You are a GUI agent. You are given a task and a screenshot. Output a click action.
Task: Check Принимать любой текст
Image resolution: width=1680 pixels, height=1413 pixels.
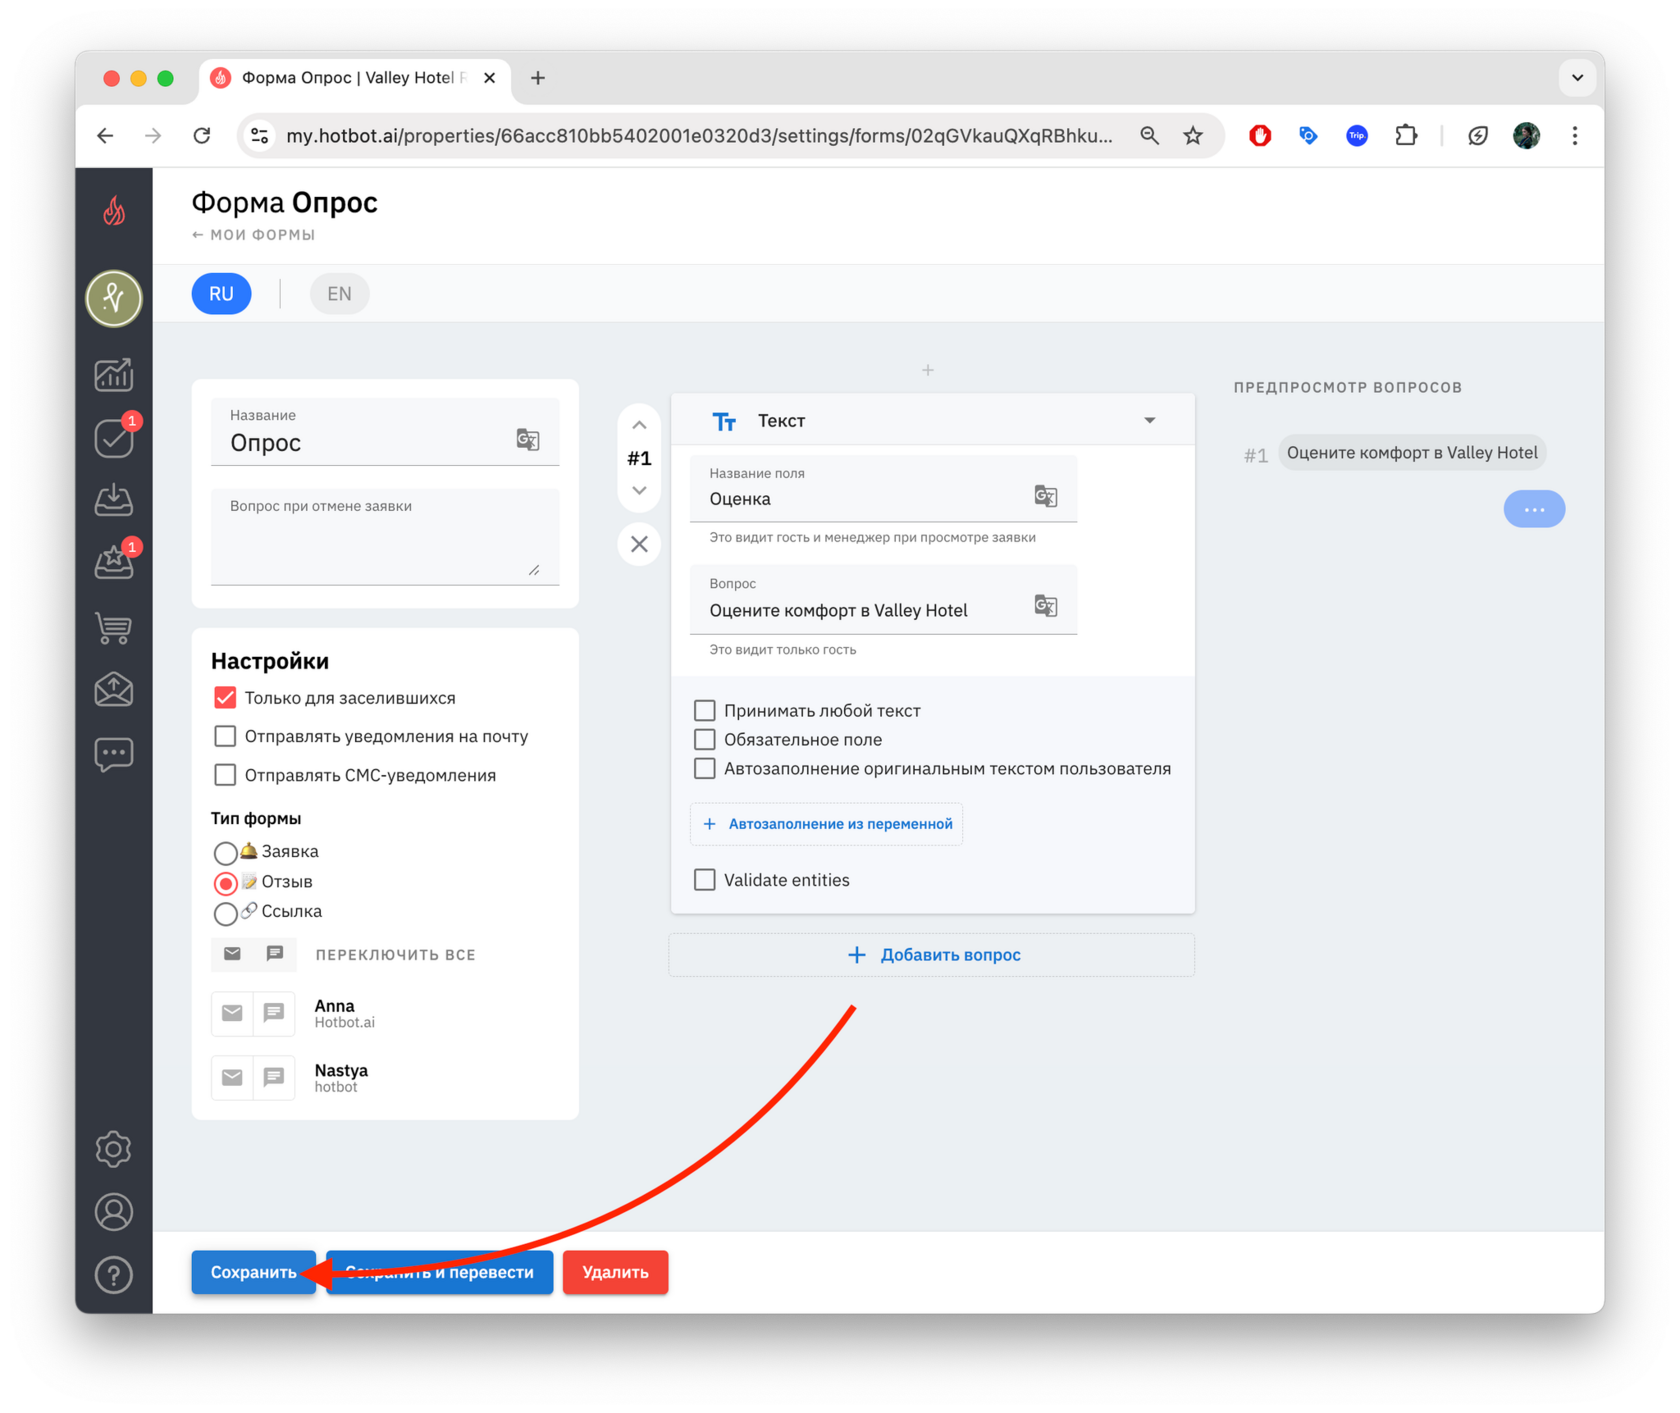[x=705, y=710]
